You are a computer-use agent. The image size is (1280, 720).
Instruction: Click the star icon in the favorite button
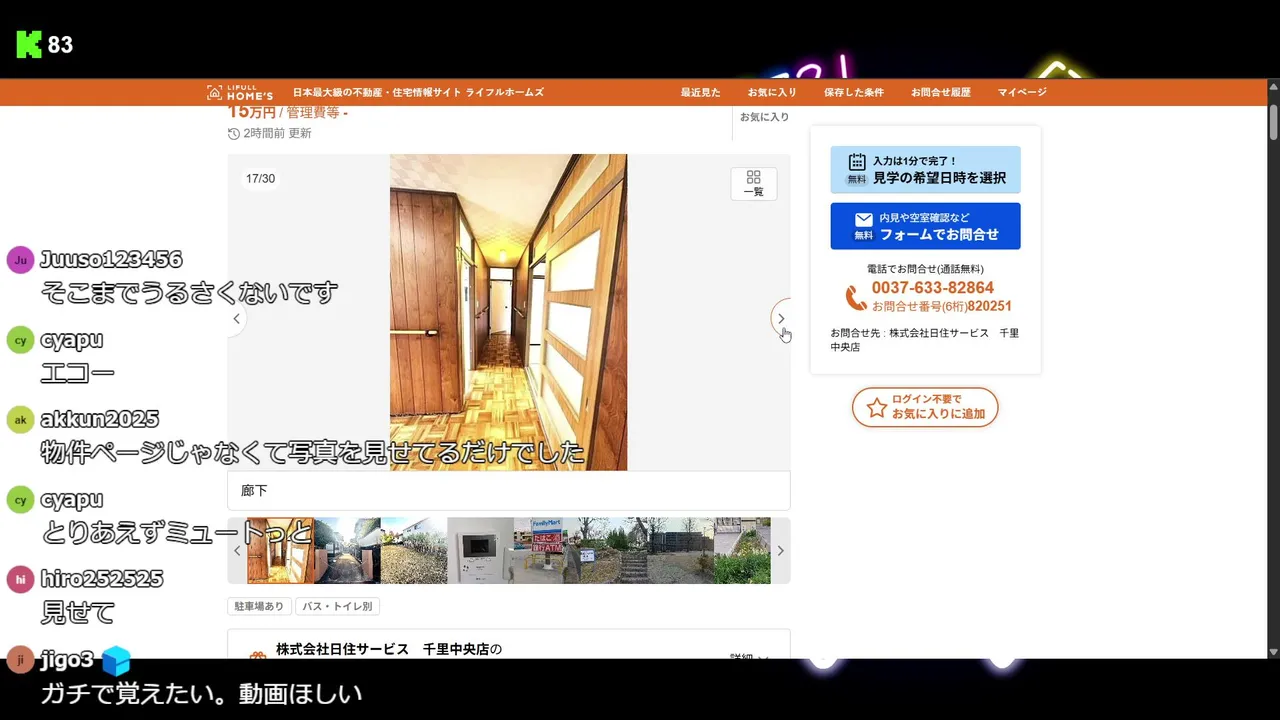pyautogui.click(x=877, y=407)
